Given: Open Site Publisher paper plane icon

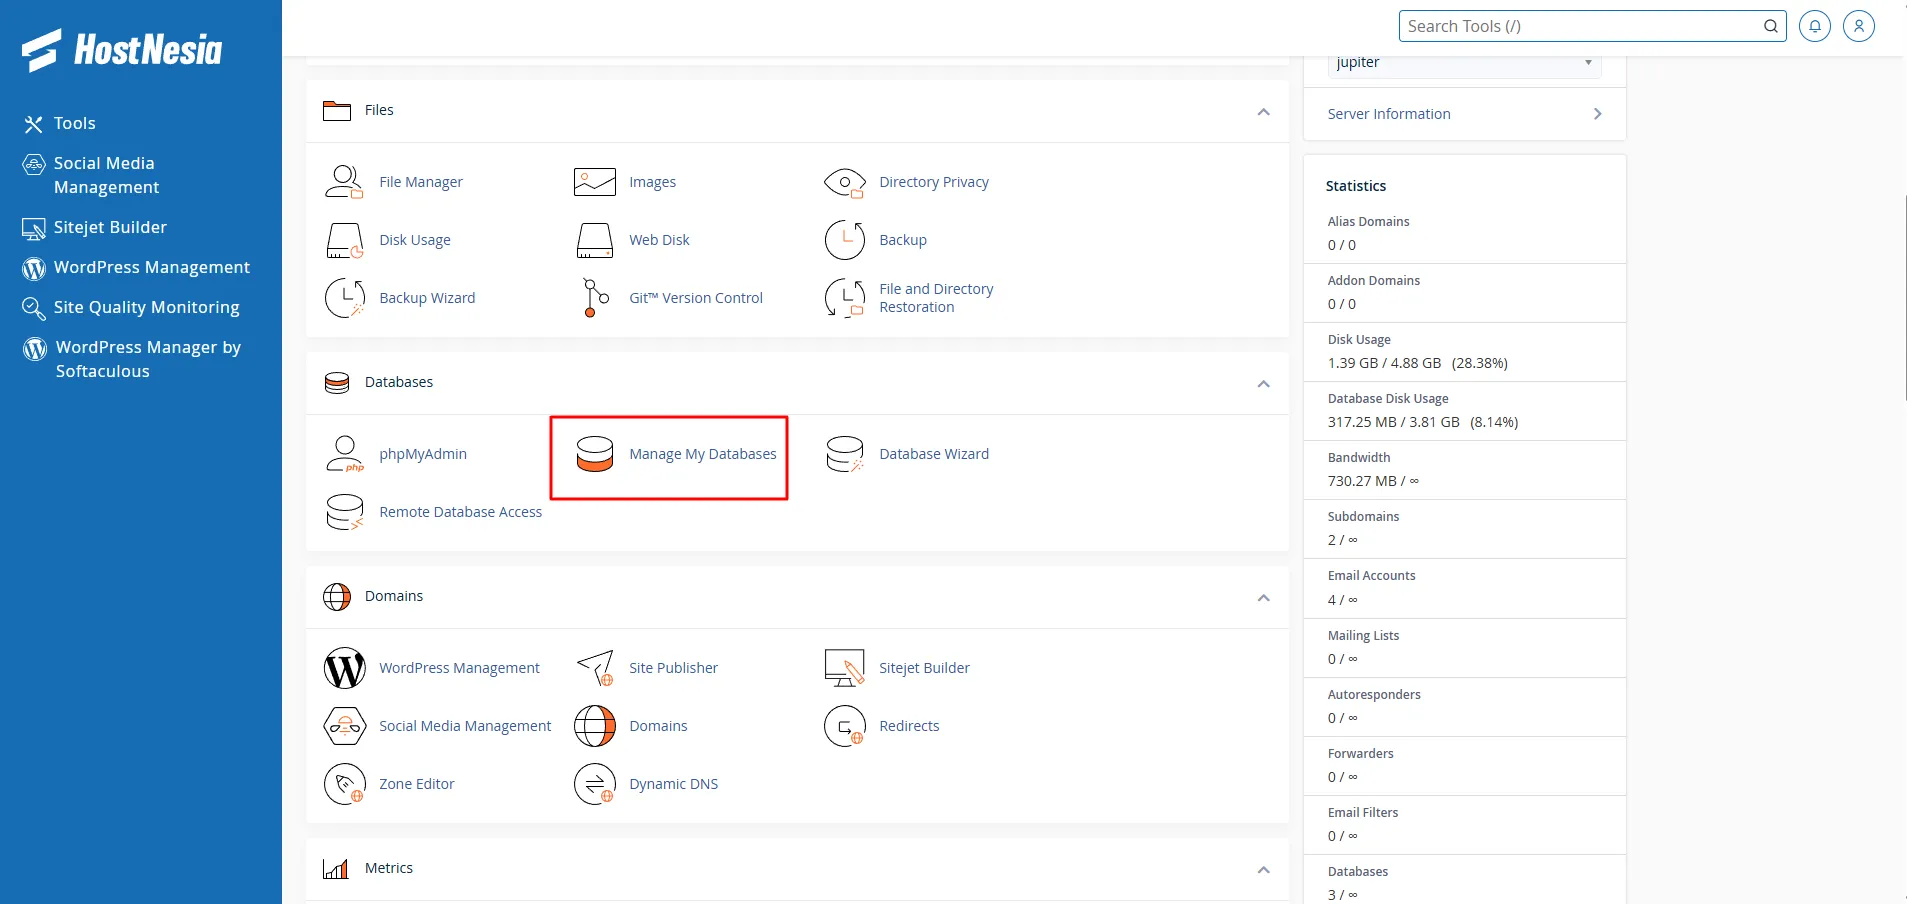Looking at the screenshot, I should pyautogui.click(x=594, y=668).
